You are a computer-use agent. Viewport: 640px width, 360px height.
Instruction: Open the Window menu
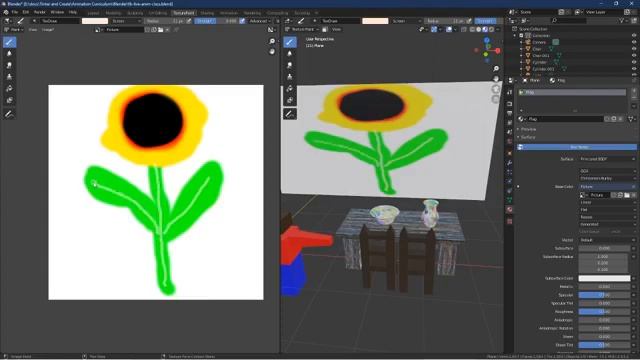pyautogui.click(x=57, y=12)
